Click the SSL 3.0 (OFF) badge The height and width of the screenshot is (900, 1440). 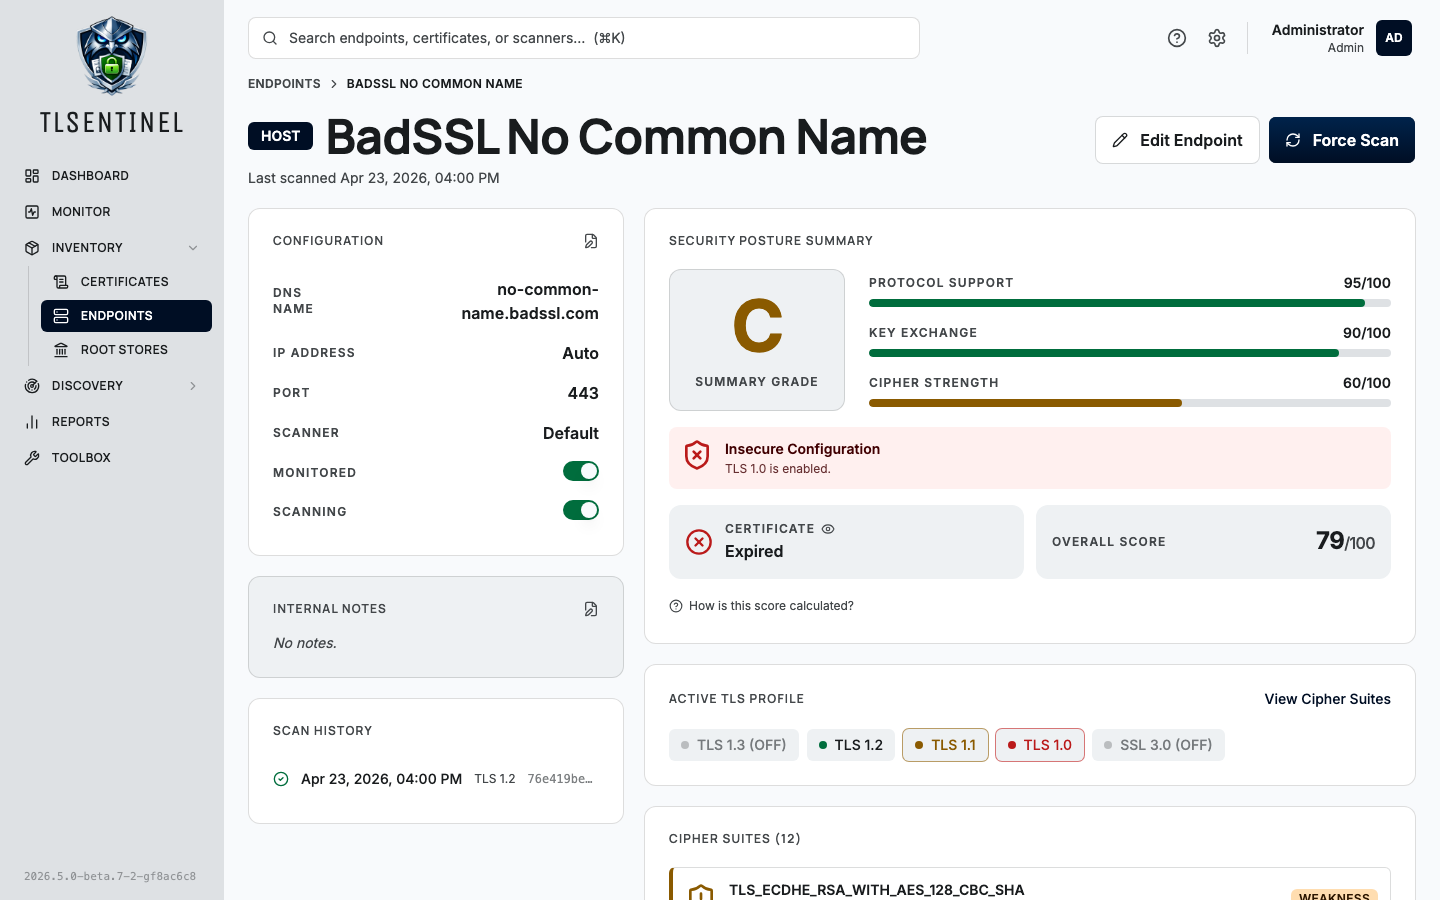coord(1158,745)
